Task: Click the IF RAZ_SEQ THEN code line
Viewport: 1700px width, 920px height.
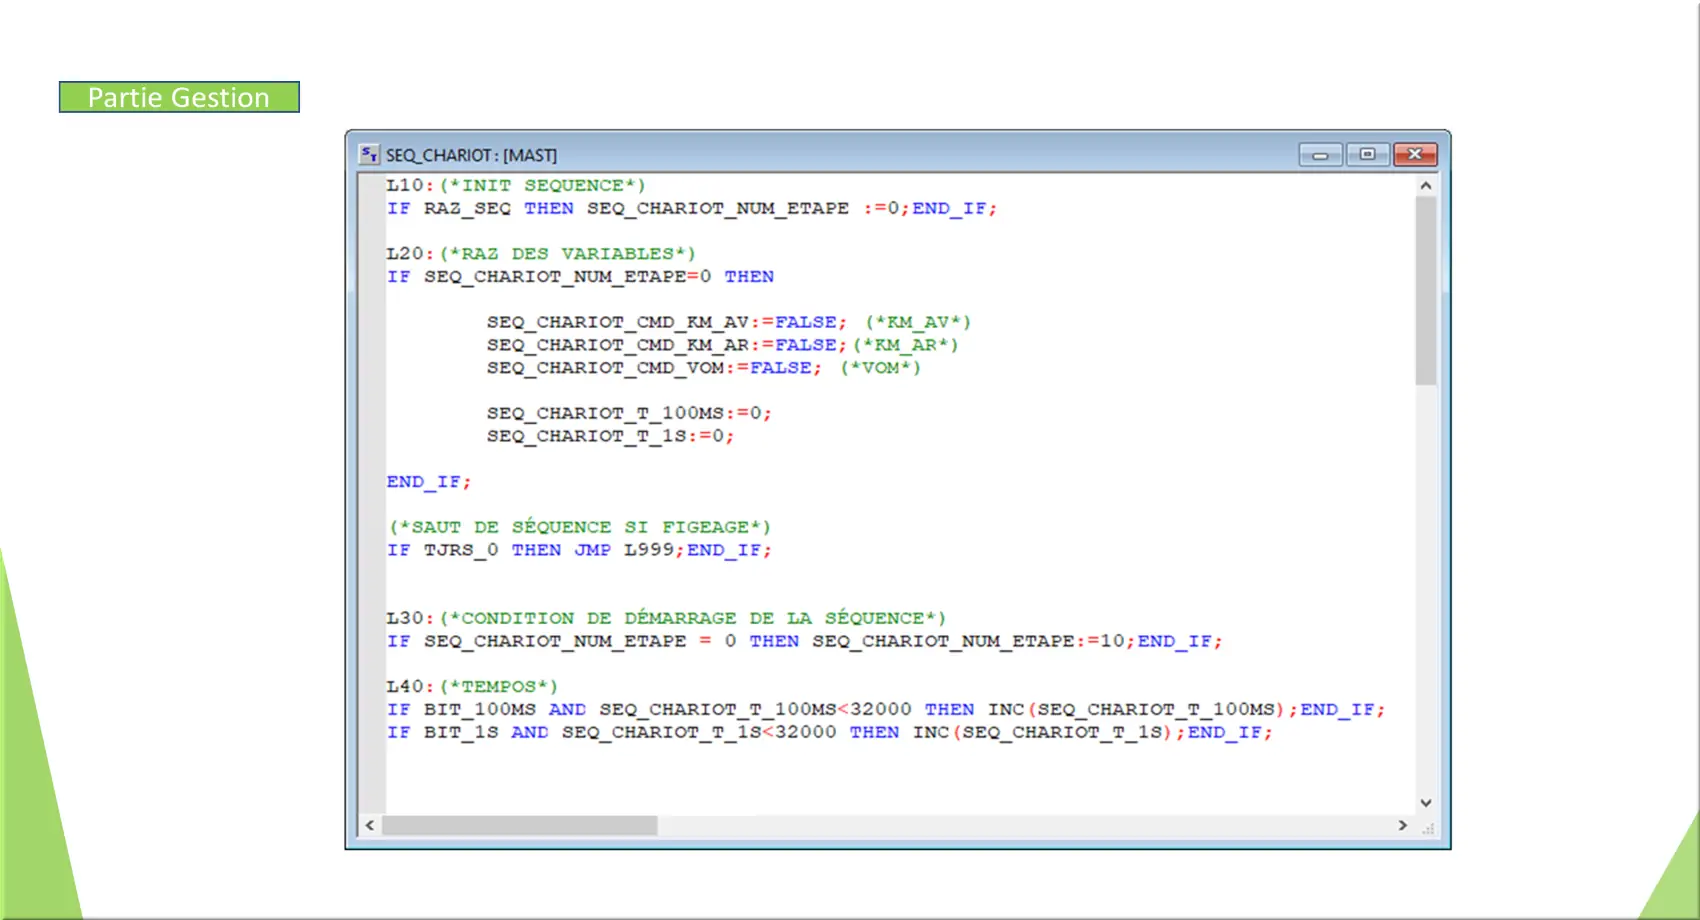Action: (x=692, y=208)
